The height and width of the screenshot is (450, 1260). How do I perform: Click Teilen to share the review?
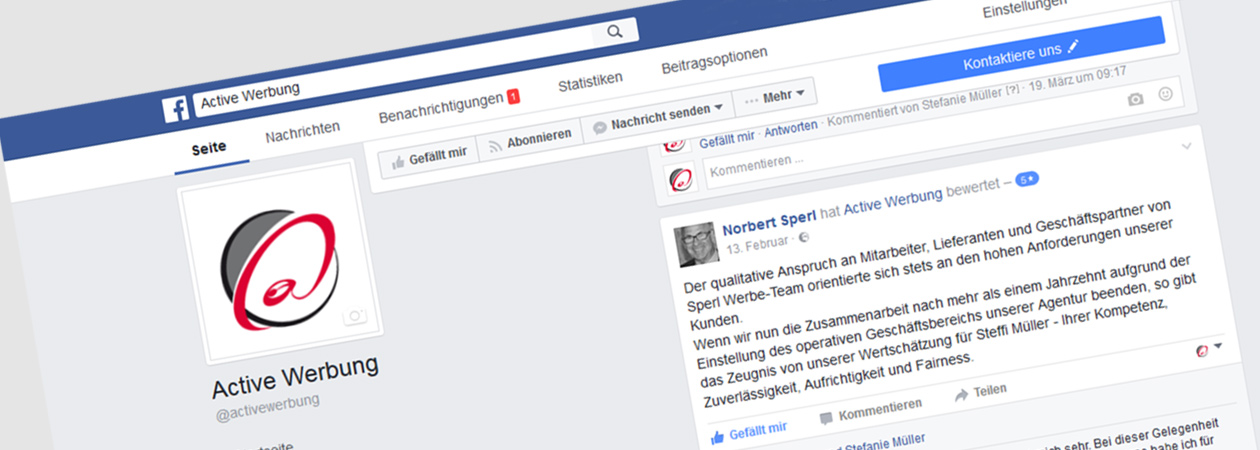(982, 392)
